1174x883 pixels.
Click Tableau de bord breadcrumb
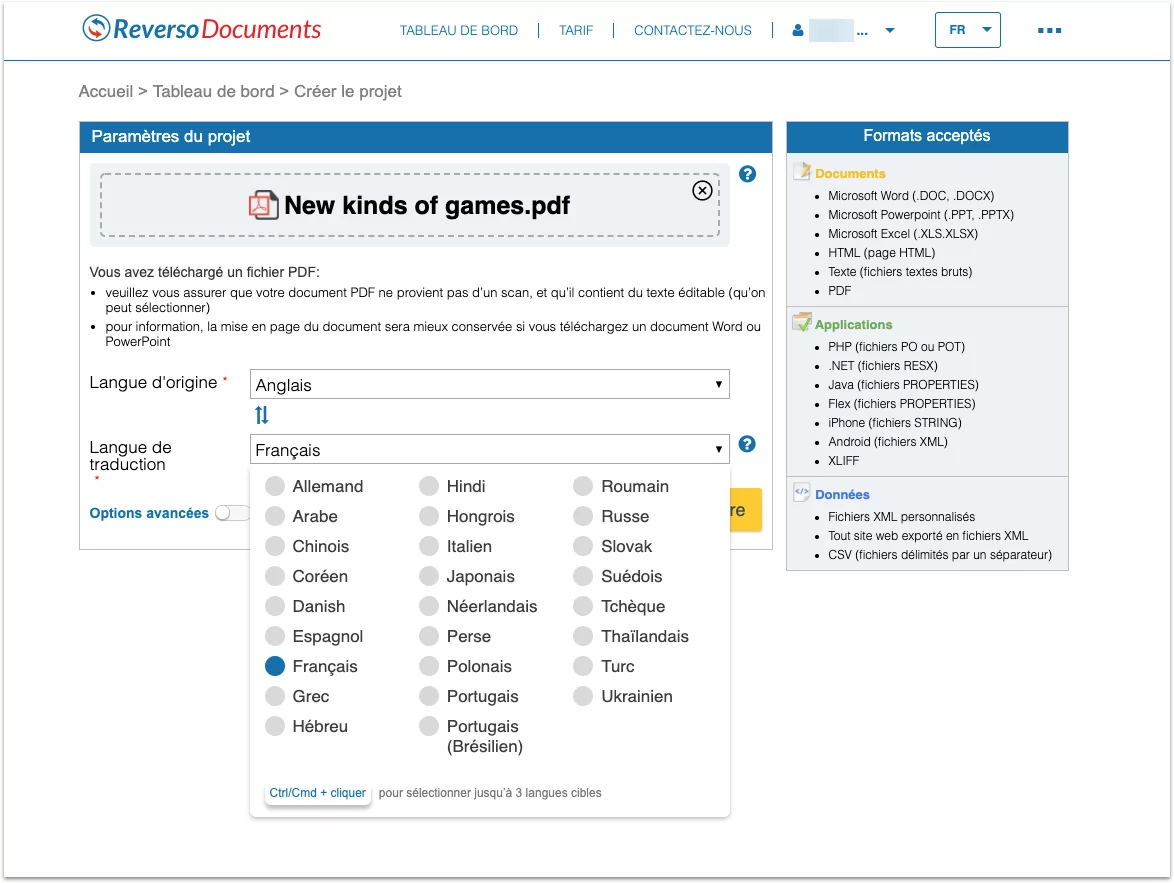pyautogui.click(x=213, y=91)
